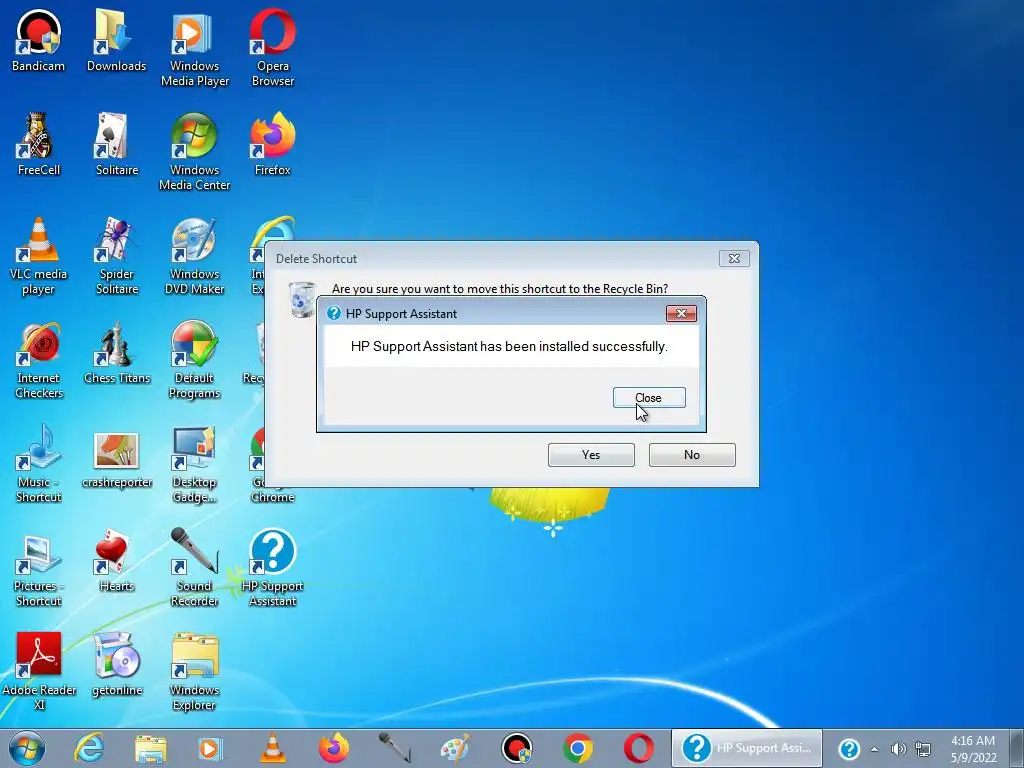Open the network status tray icon
This screenshot has height=768, width=1024.
click(923, 749)
